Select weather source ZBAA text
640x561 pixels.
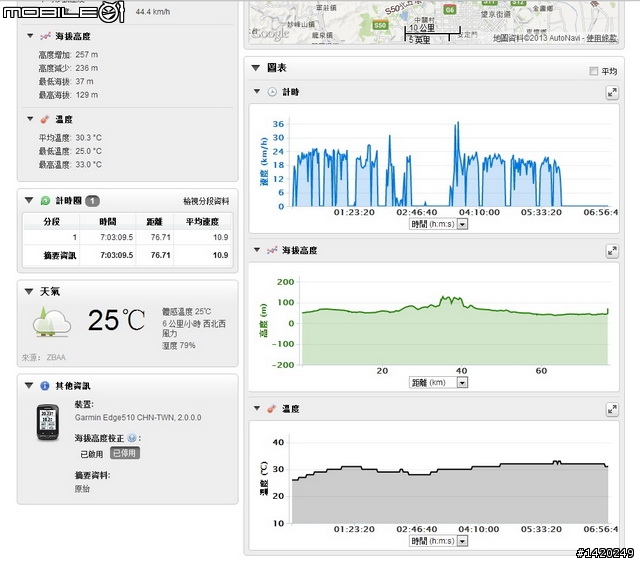(x=56, y=357)
